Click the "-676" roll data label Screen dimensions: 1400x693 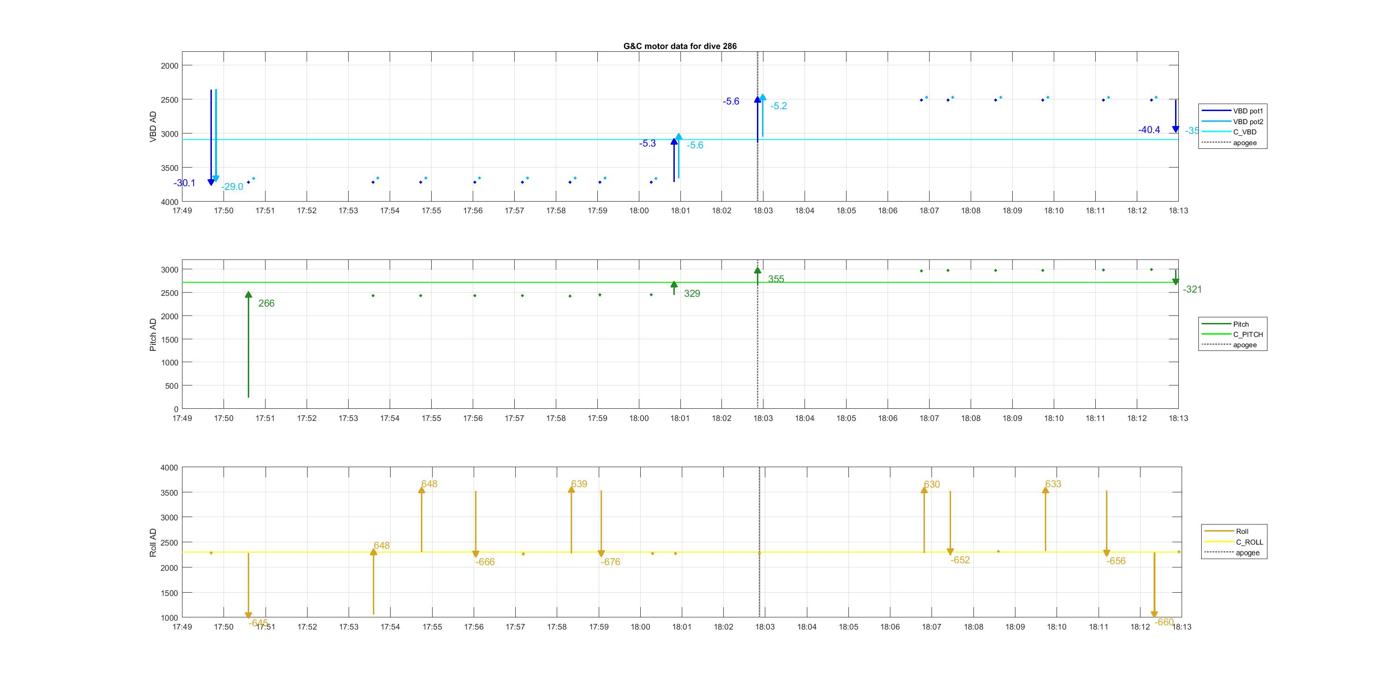click(610, 562)
